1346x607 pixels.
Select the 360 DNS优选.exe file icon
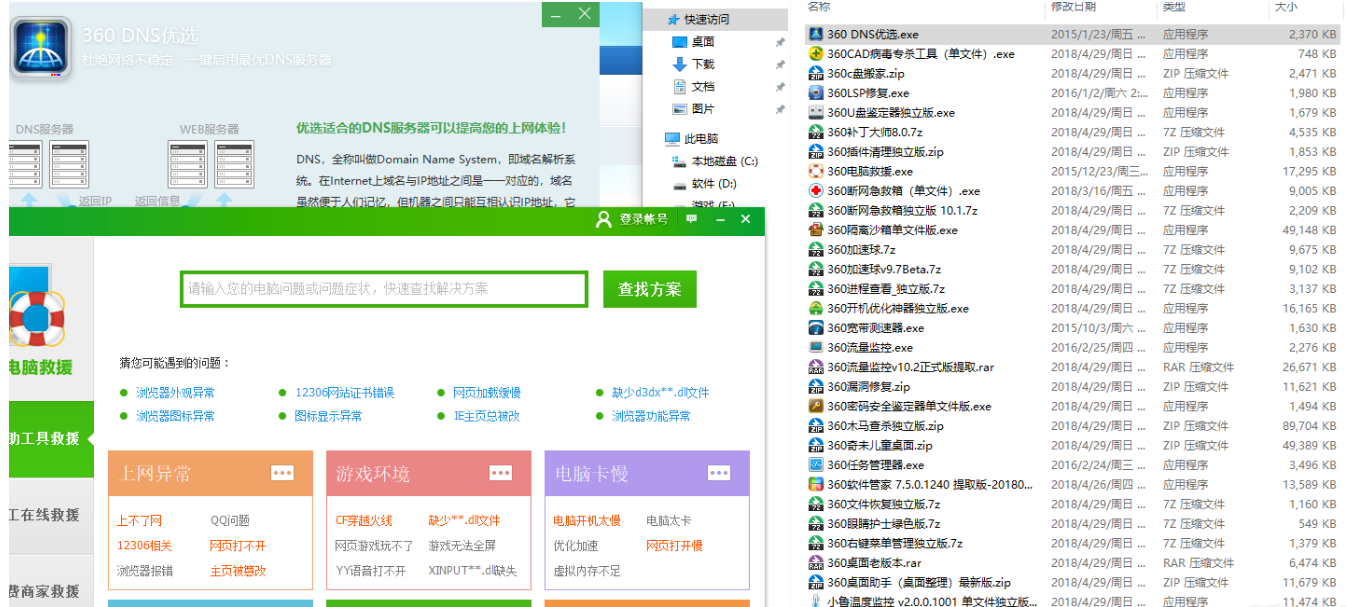[x=816, y=34]
